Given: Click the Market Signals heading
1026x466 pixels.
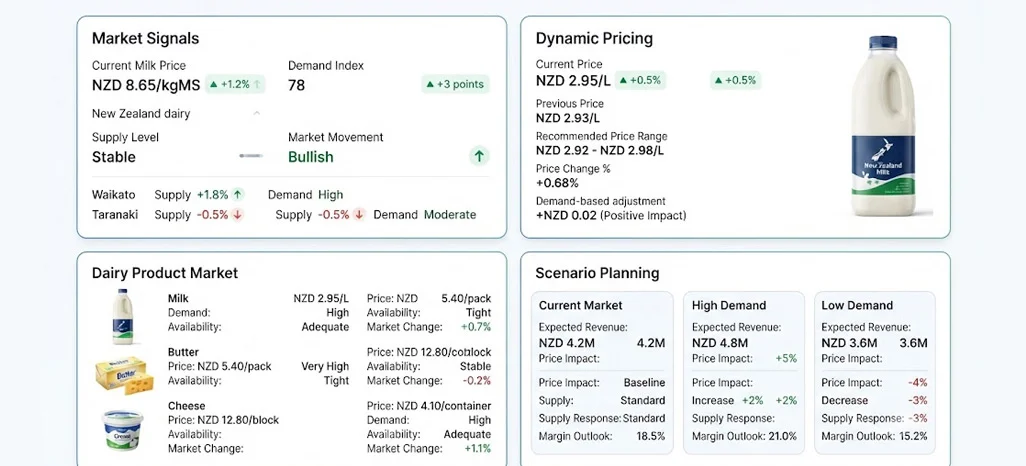Looking at the screenshot, I should click(x=145, y=39).
